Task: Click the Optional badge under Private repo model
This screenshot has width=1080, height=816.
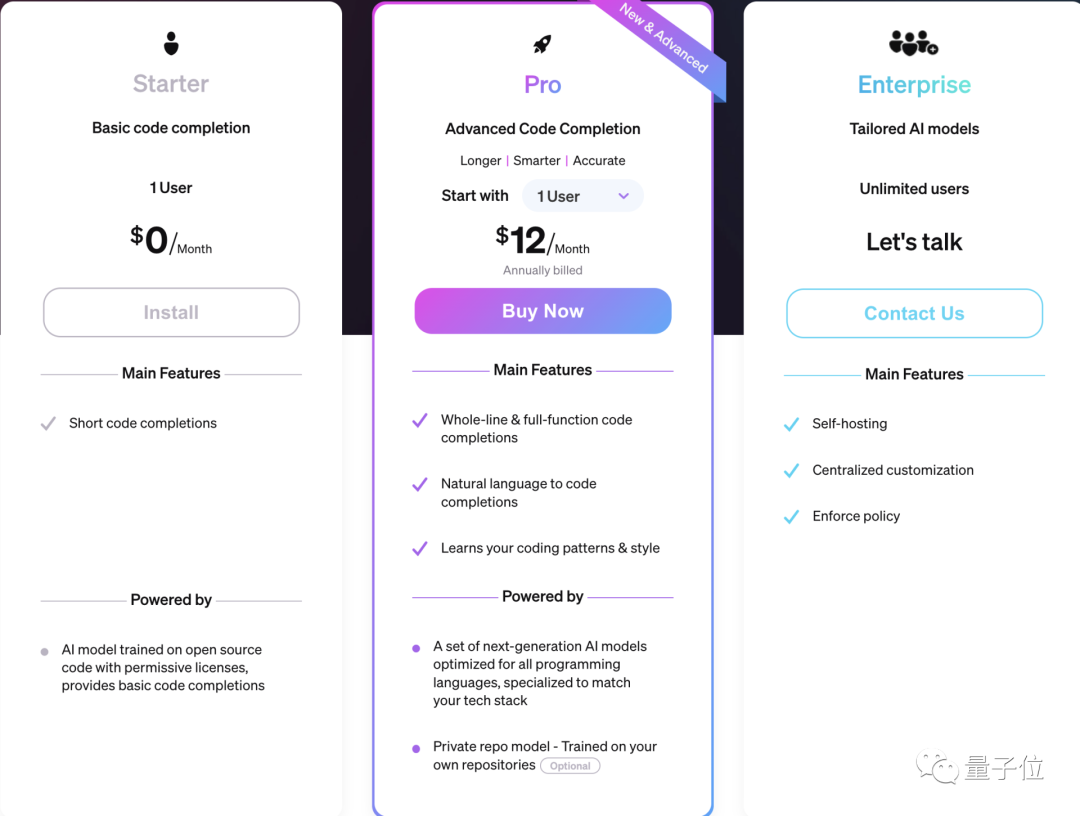Action: [x=570, y=765]
